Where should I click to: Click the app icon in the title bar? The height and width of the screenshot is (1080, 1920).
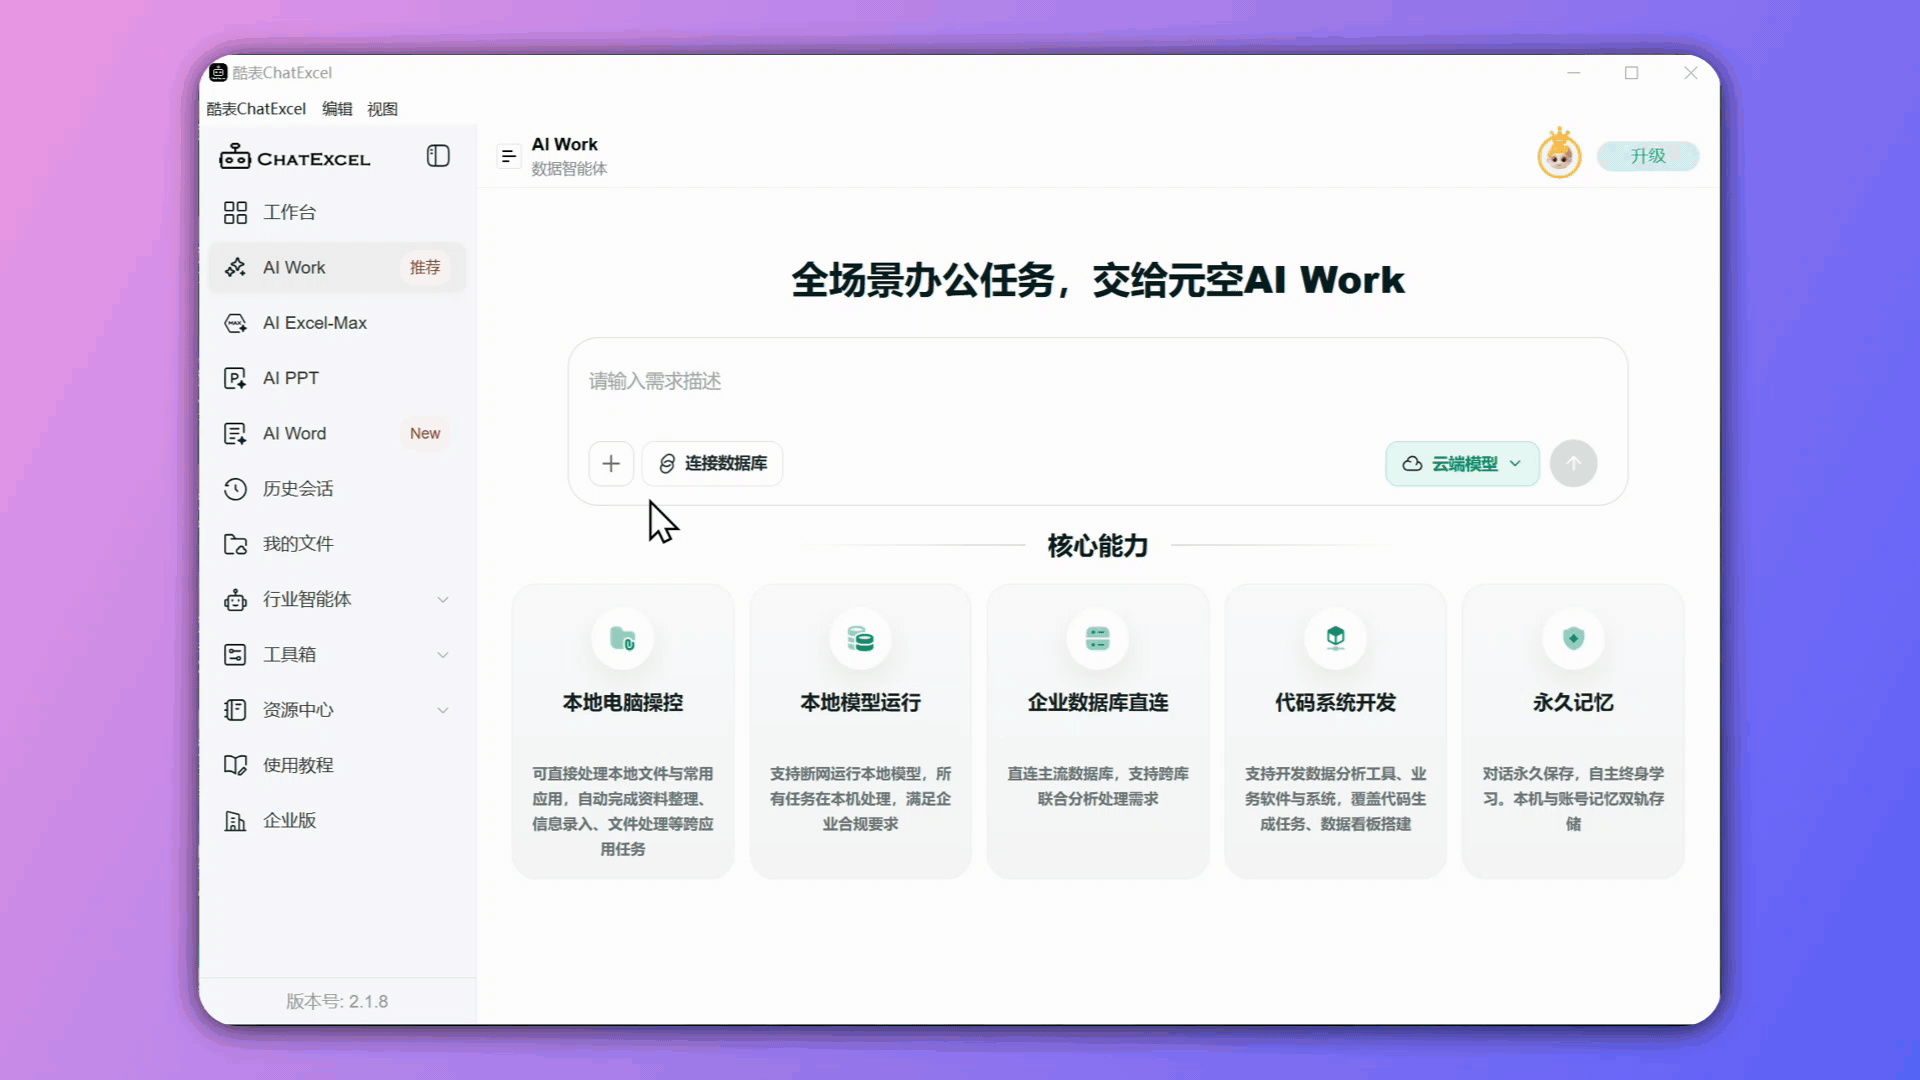[218, 73]
